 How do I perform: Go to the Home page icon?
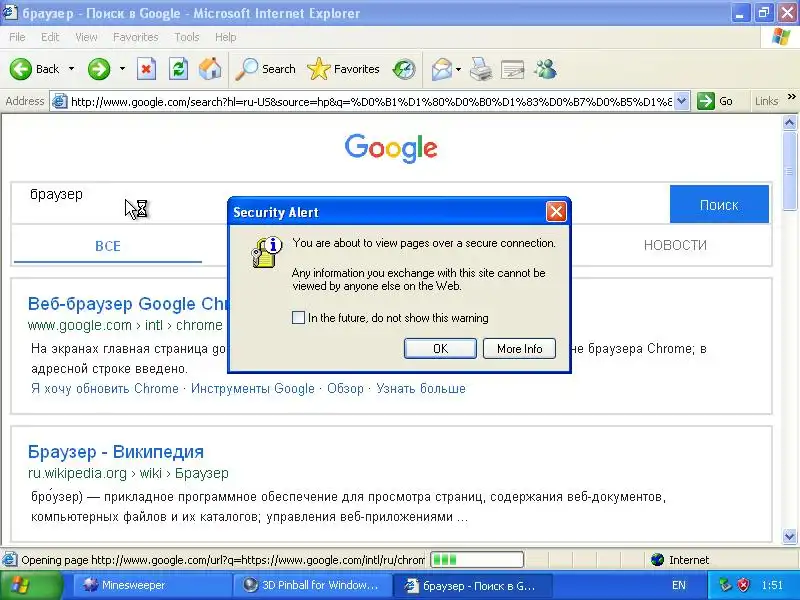210,69
